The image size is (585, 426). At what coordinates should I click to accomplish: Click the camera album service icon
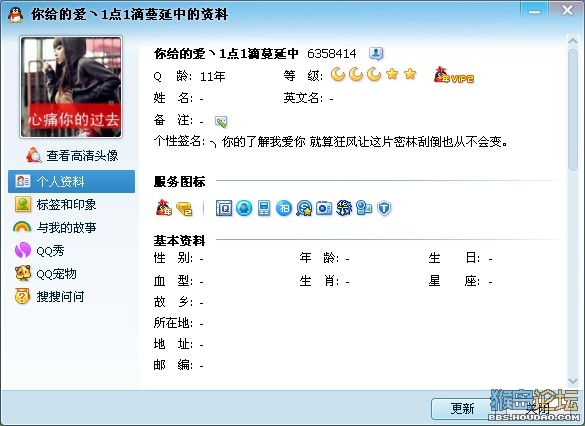click(324, 208)
